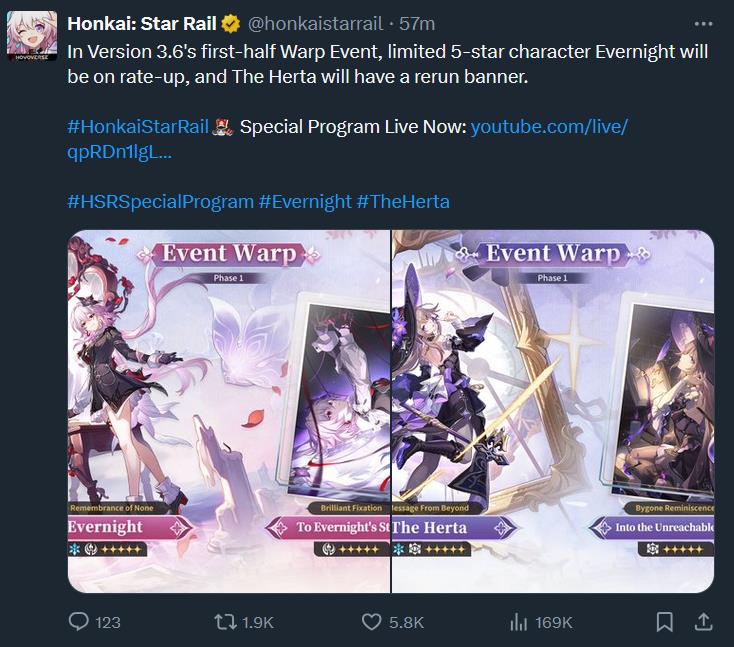This screenshot has height=647, width=734.
Task: Open the Honkai: Star Rail profile avatar
Action: coord(32,36)
